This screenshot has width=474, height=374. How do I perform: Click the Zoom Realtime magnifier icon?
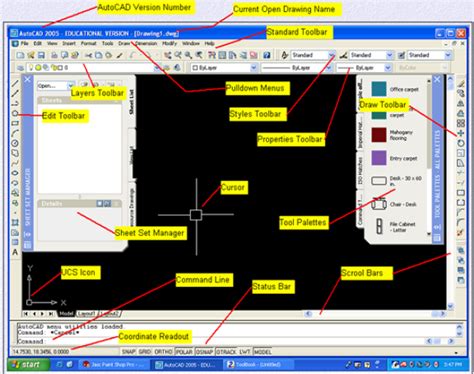(x=178, y=55)
